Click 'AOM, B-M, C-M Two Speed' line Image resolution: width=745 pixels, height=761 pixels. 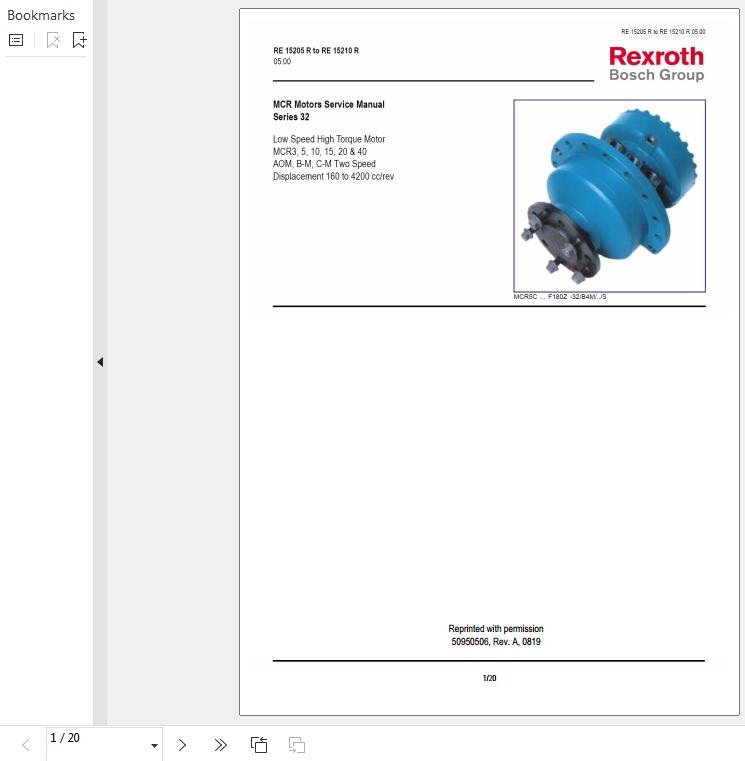324,164
